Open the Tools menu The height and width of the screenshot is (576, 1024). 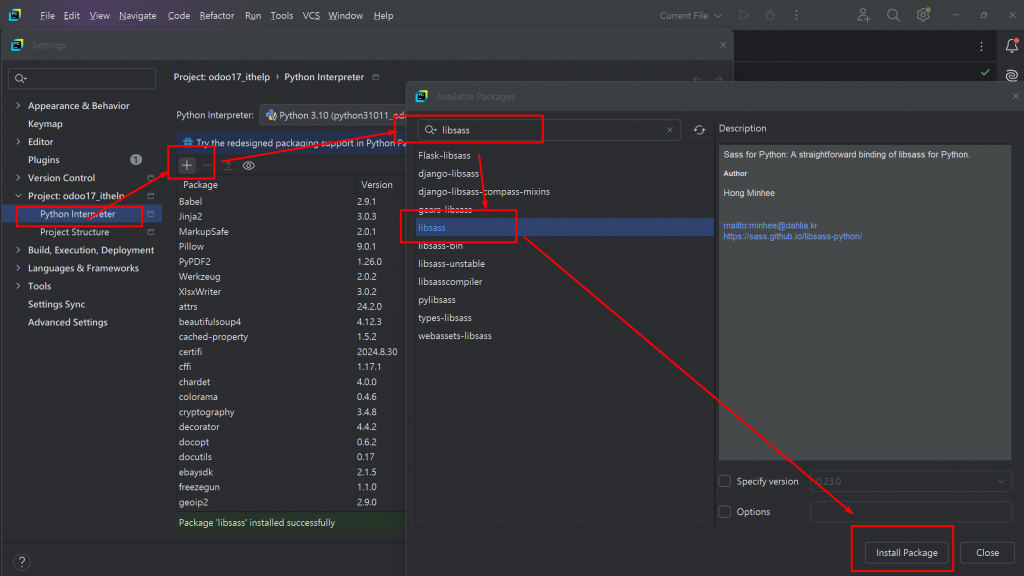pos(281,15)
